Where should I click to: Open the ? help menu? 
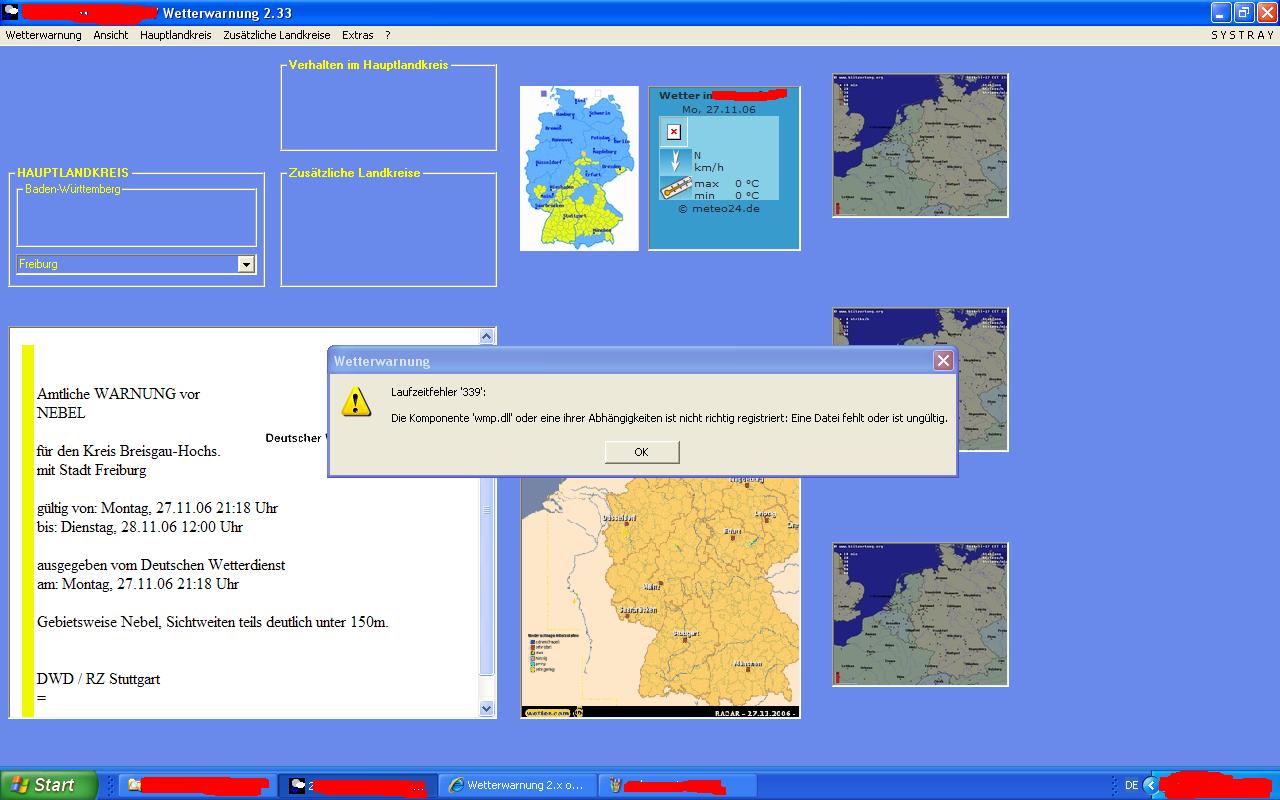click(x=388, y=35)
